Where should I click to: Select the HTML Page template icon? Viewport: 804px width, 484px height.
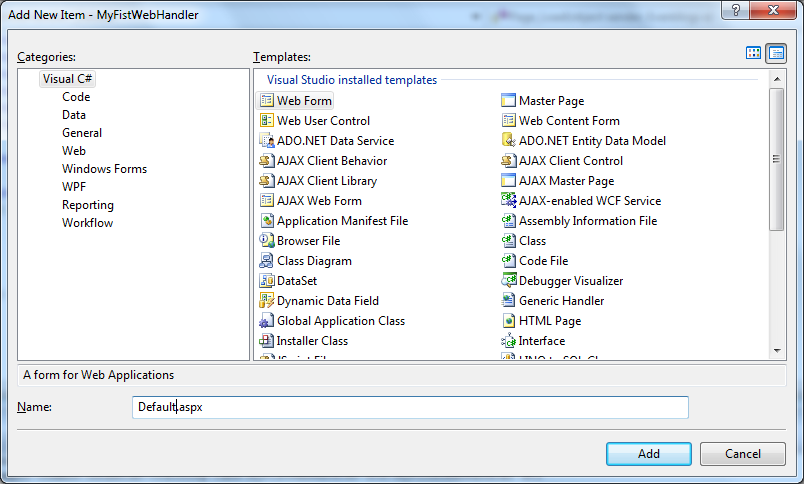tap(509, 321)
